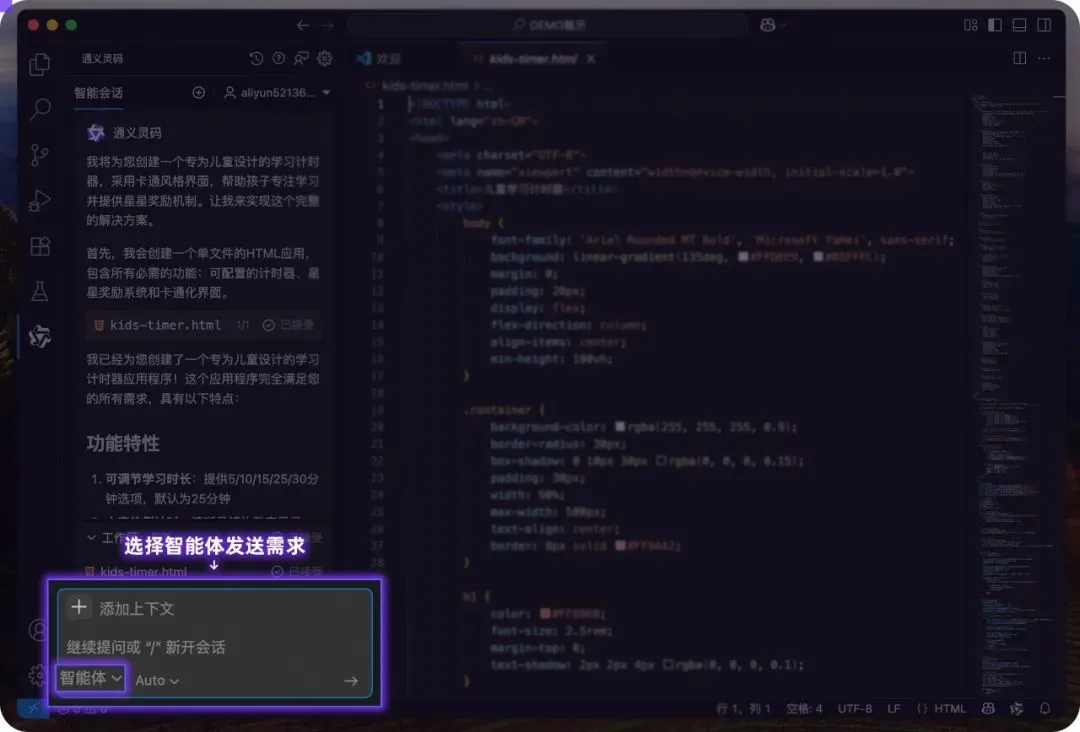Click the rgba(255, 255, 255, 0.9) swatch
1080x732 pixels.
tap(620, 427)
